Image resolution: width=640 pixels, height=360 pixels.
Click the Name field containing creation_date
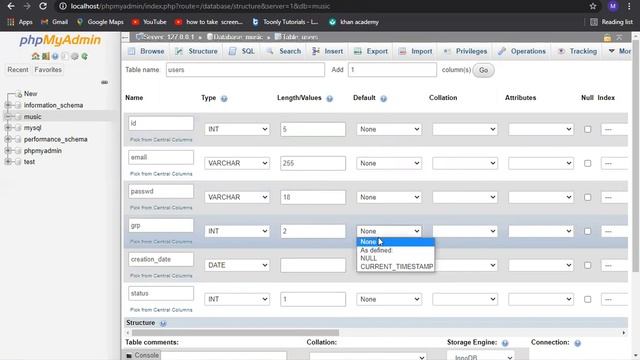tap(161, 259)
